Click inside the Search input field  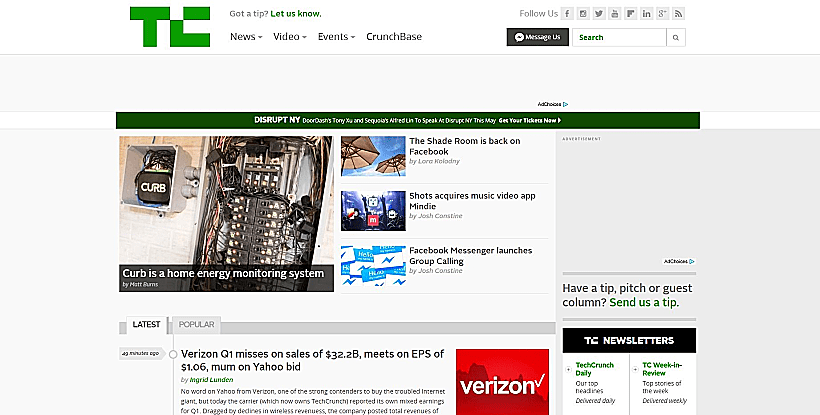(x=619, y=38)
